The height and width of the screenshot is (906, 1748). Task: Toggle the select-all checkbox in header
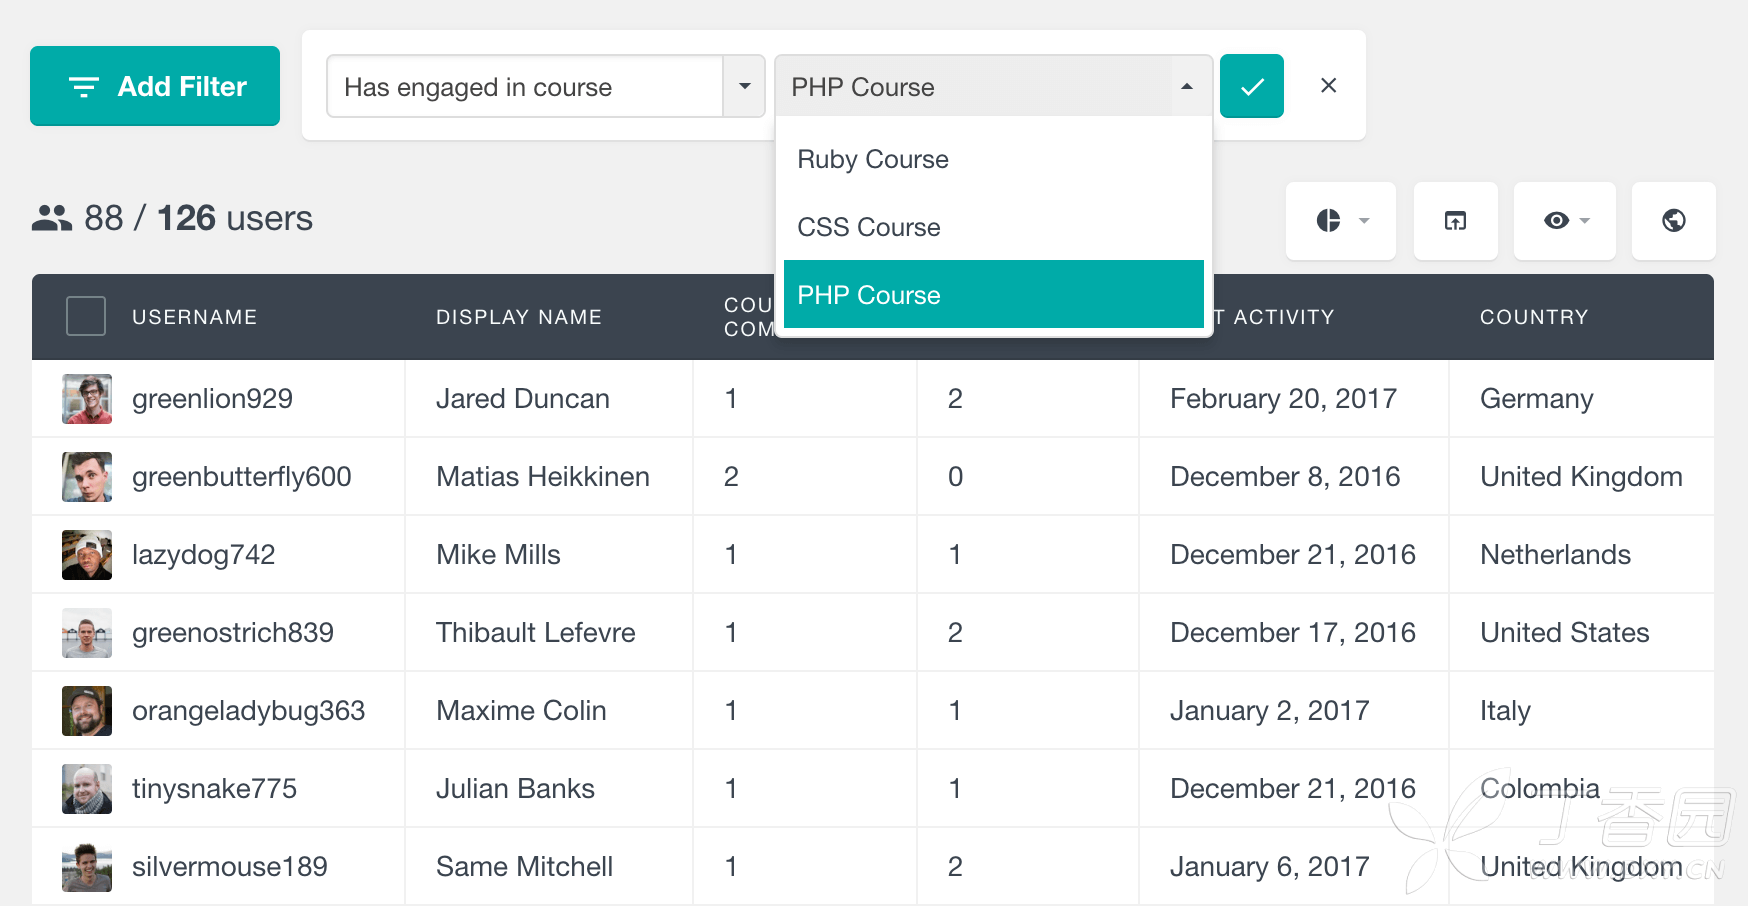click(x=86, y=316)
